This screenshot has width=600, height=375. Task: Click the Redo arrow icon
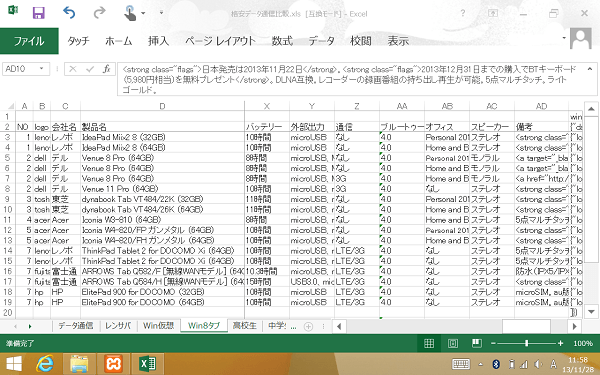pyautogui.click(x=99, y=13)
